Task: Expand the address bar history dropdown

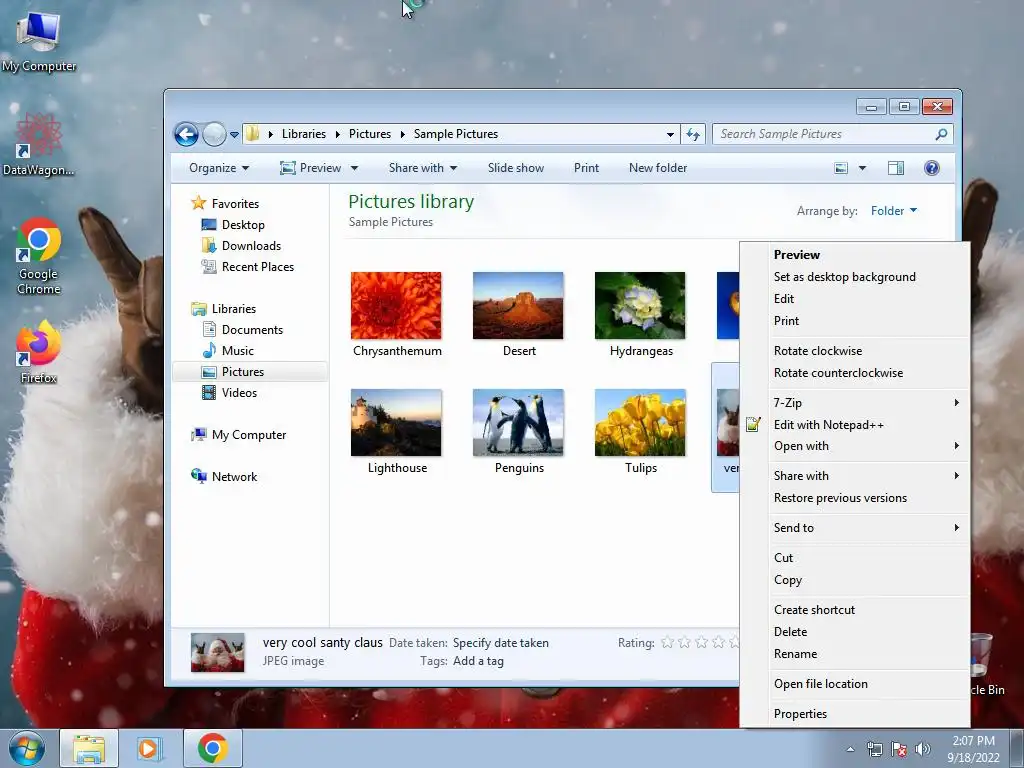Action: [x=670, y=135]
